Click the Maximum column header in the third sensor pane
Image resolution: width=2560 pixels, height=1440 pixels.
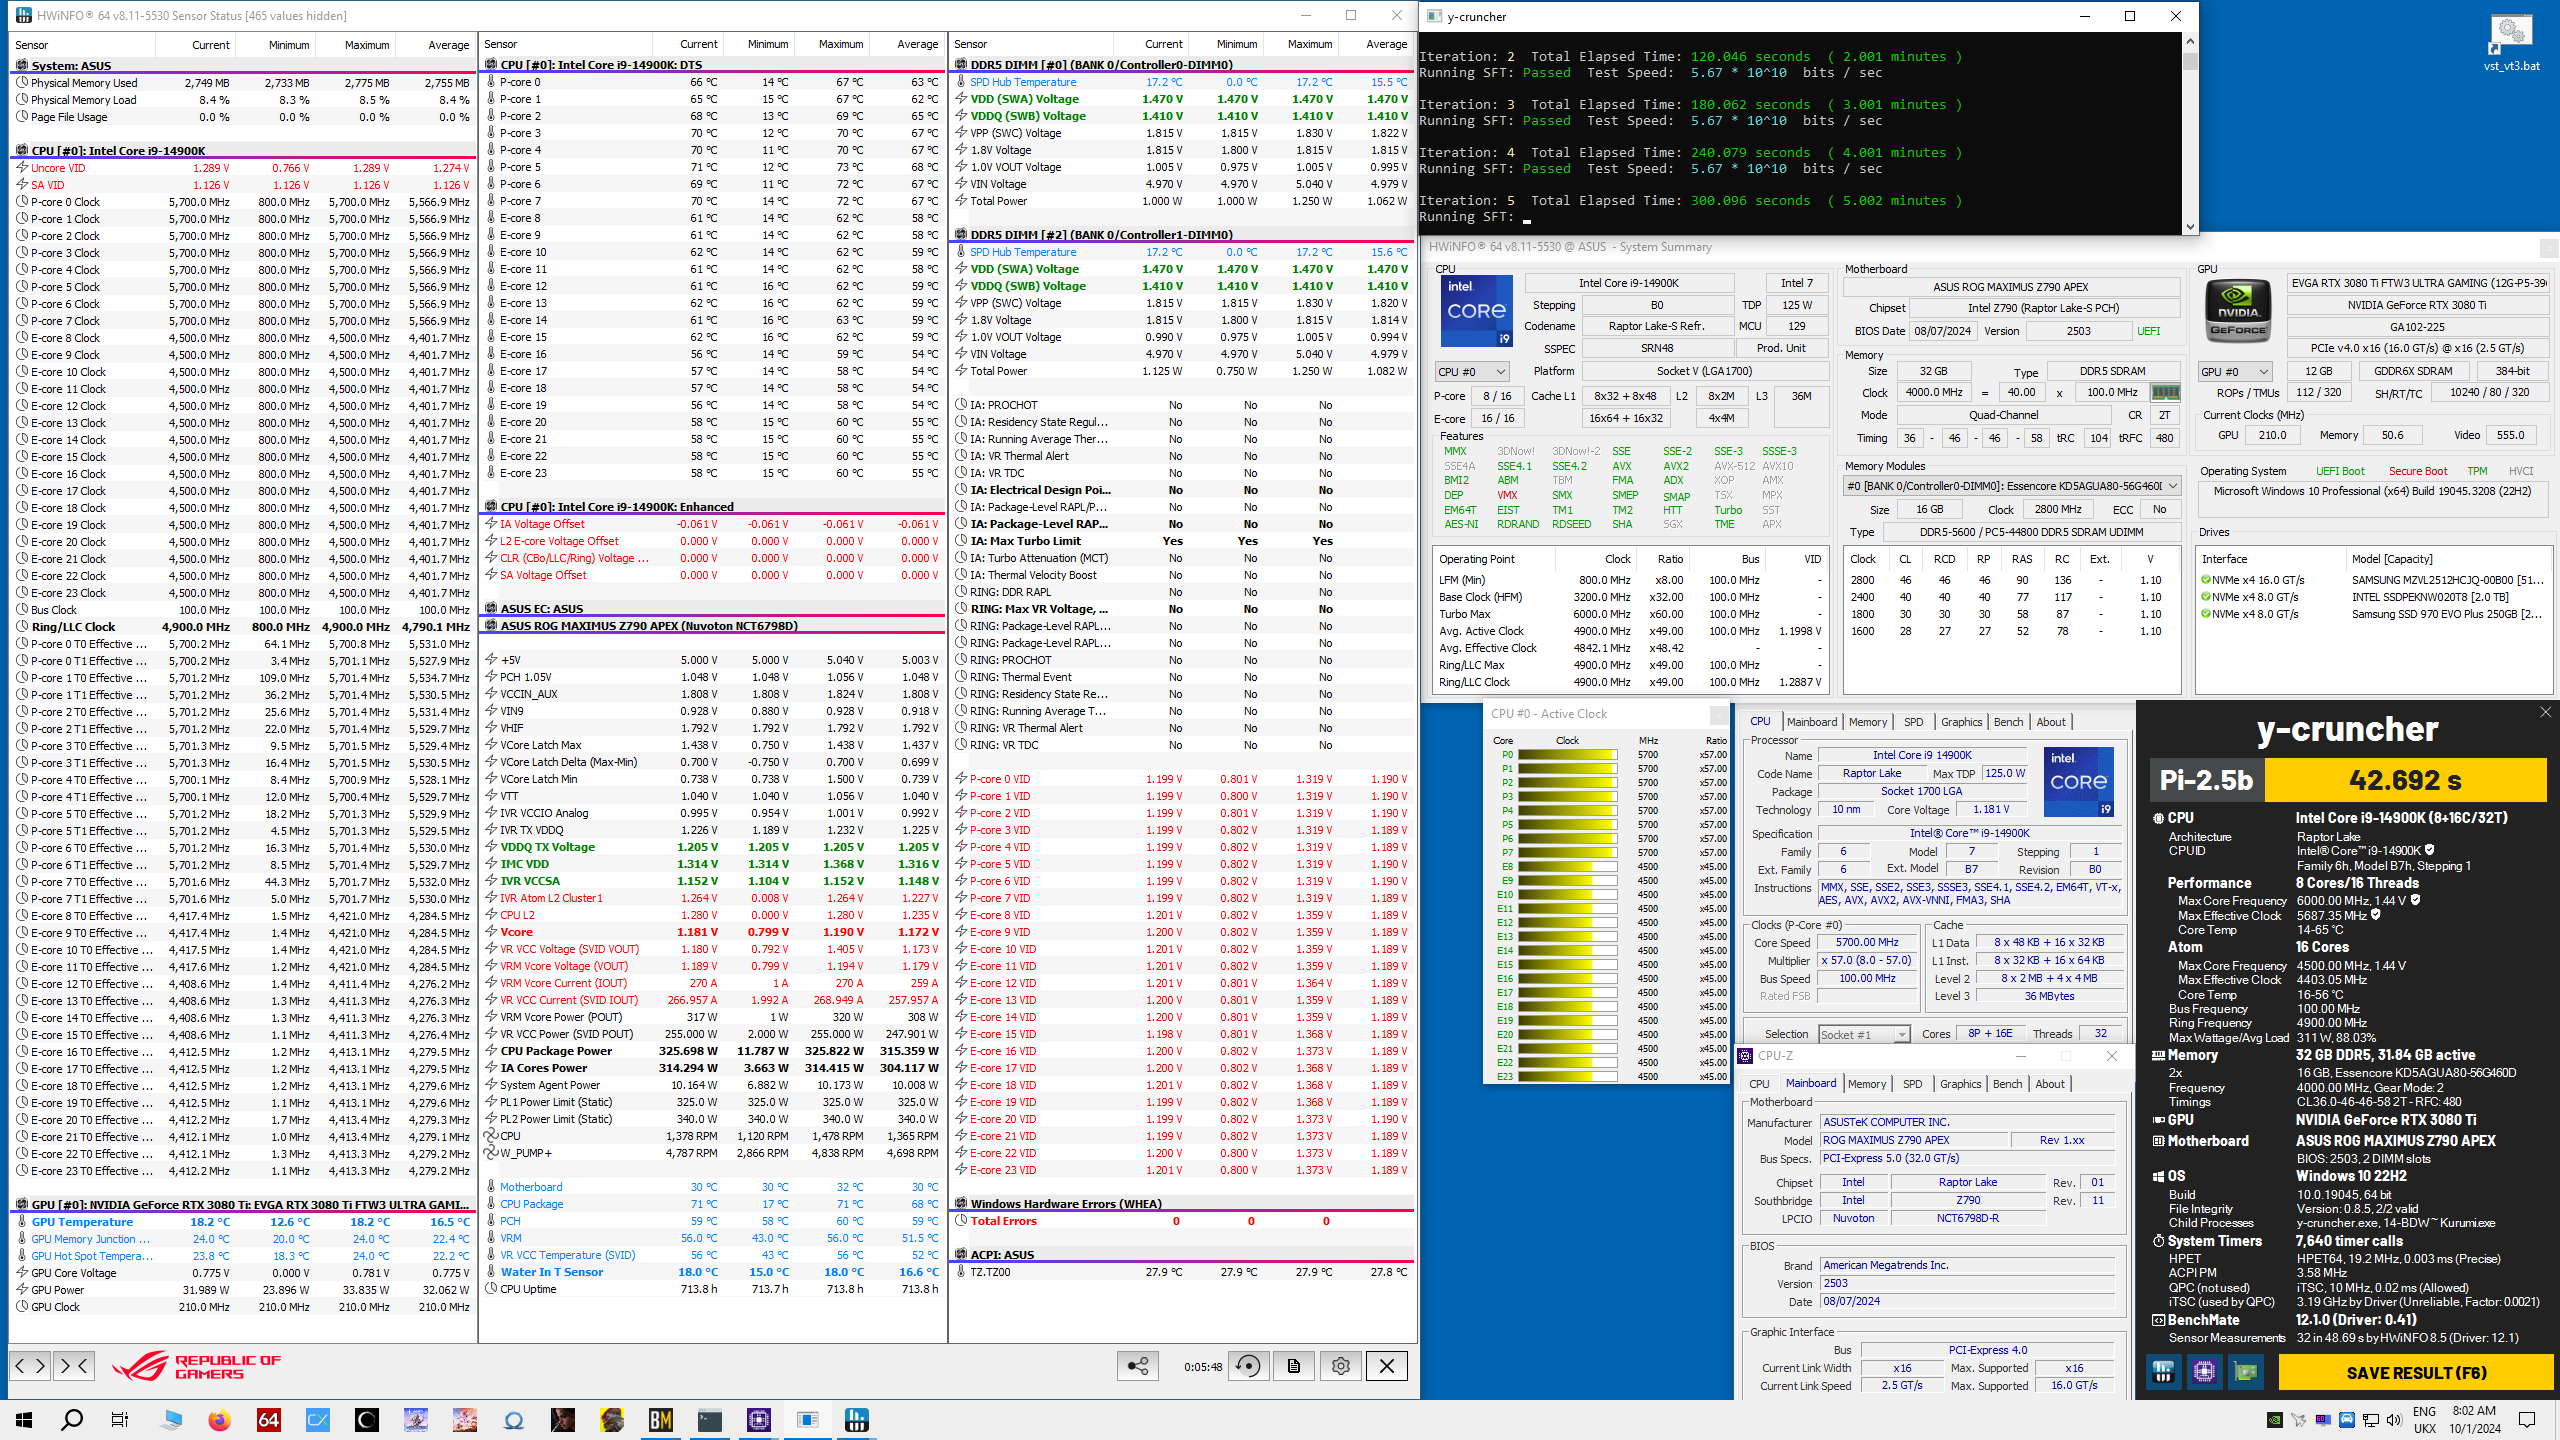coord(1309,44)
